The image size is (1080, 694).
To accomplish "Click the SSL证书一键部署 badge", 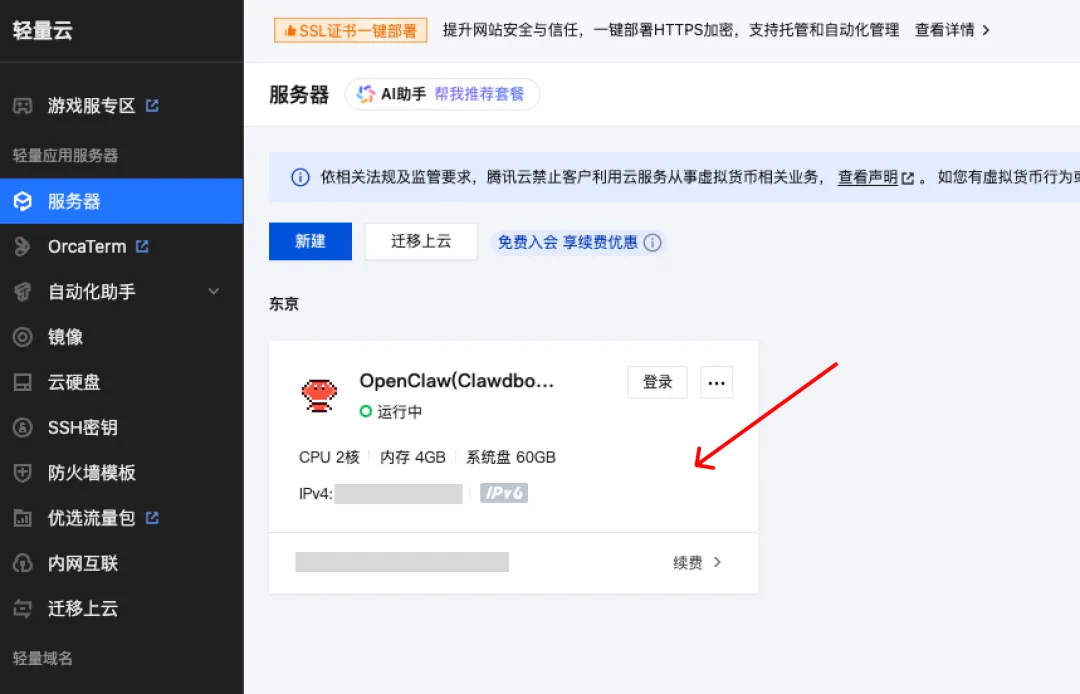I will tap(351, 30).
